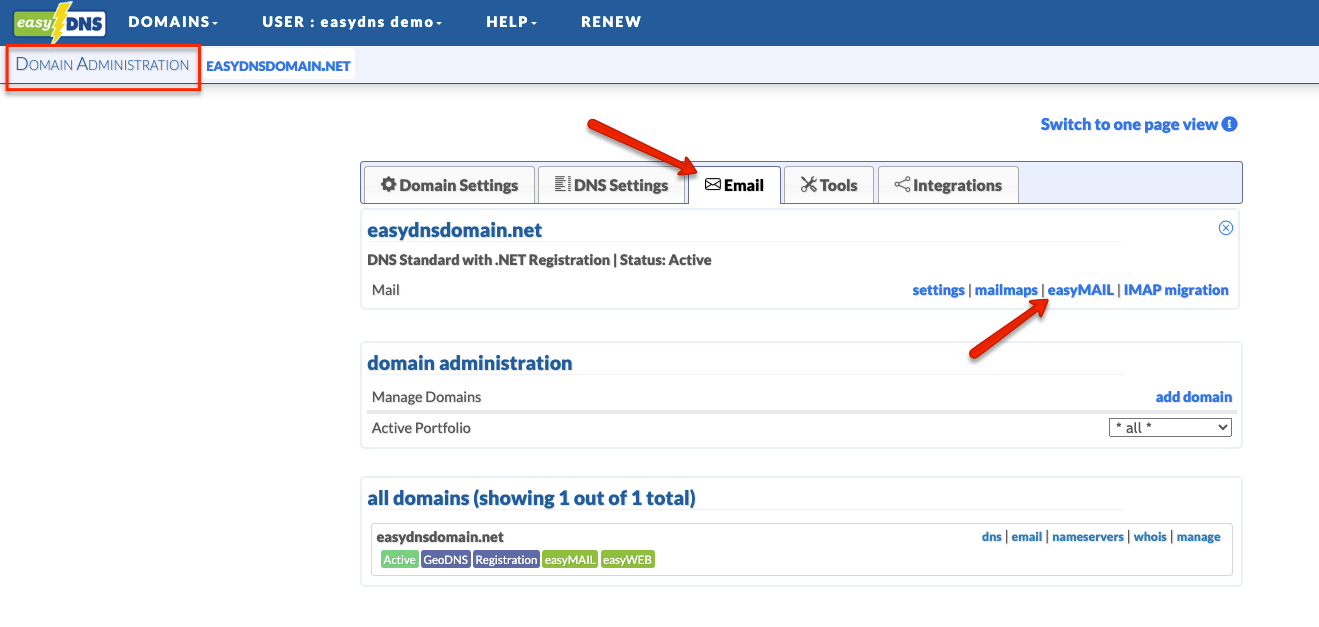Open the easyMAIL link in Mail row
The image size is (1319, 627).
[x=1080, y=290]
